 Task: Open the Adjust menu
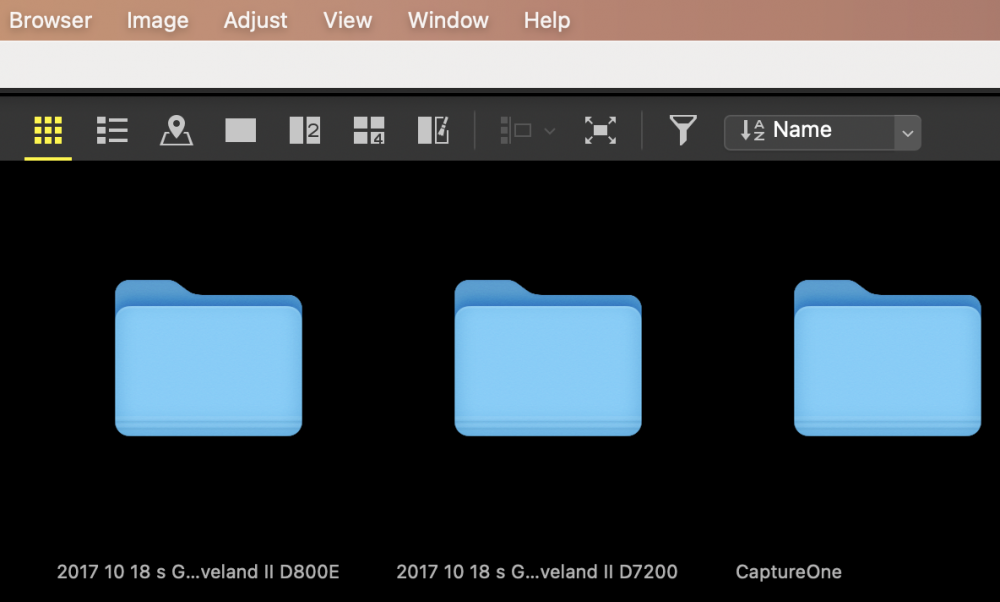click(255, 20)
